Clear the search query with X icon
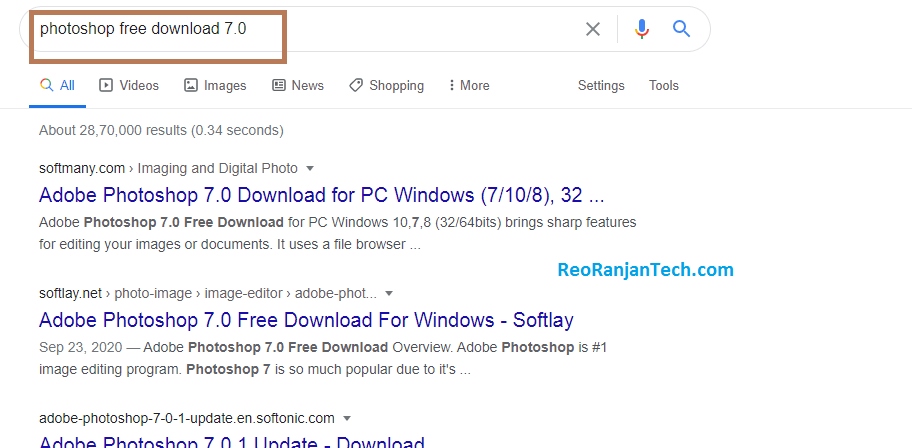This screenshot has width=912, height=448. [592, 29]
